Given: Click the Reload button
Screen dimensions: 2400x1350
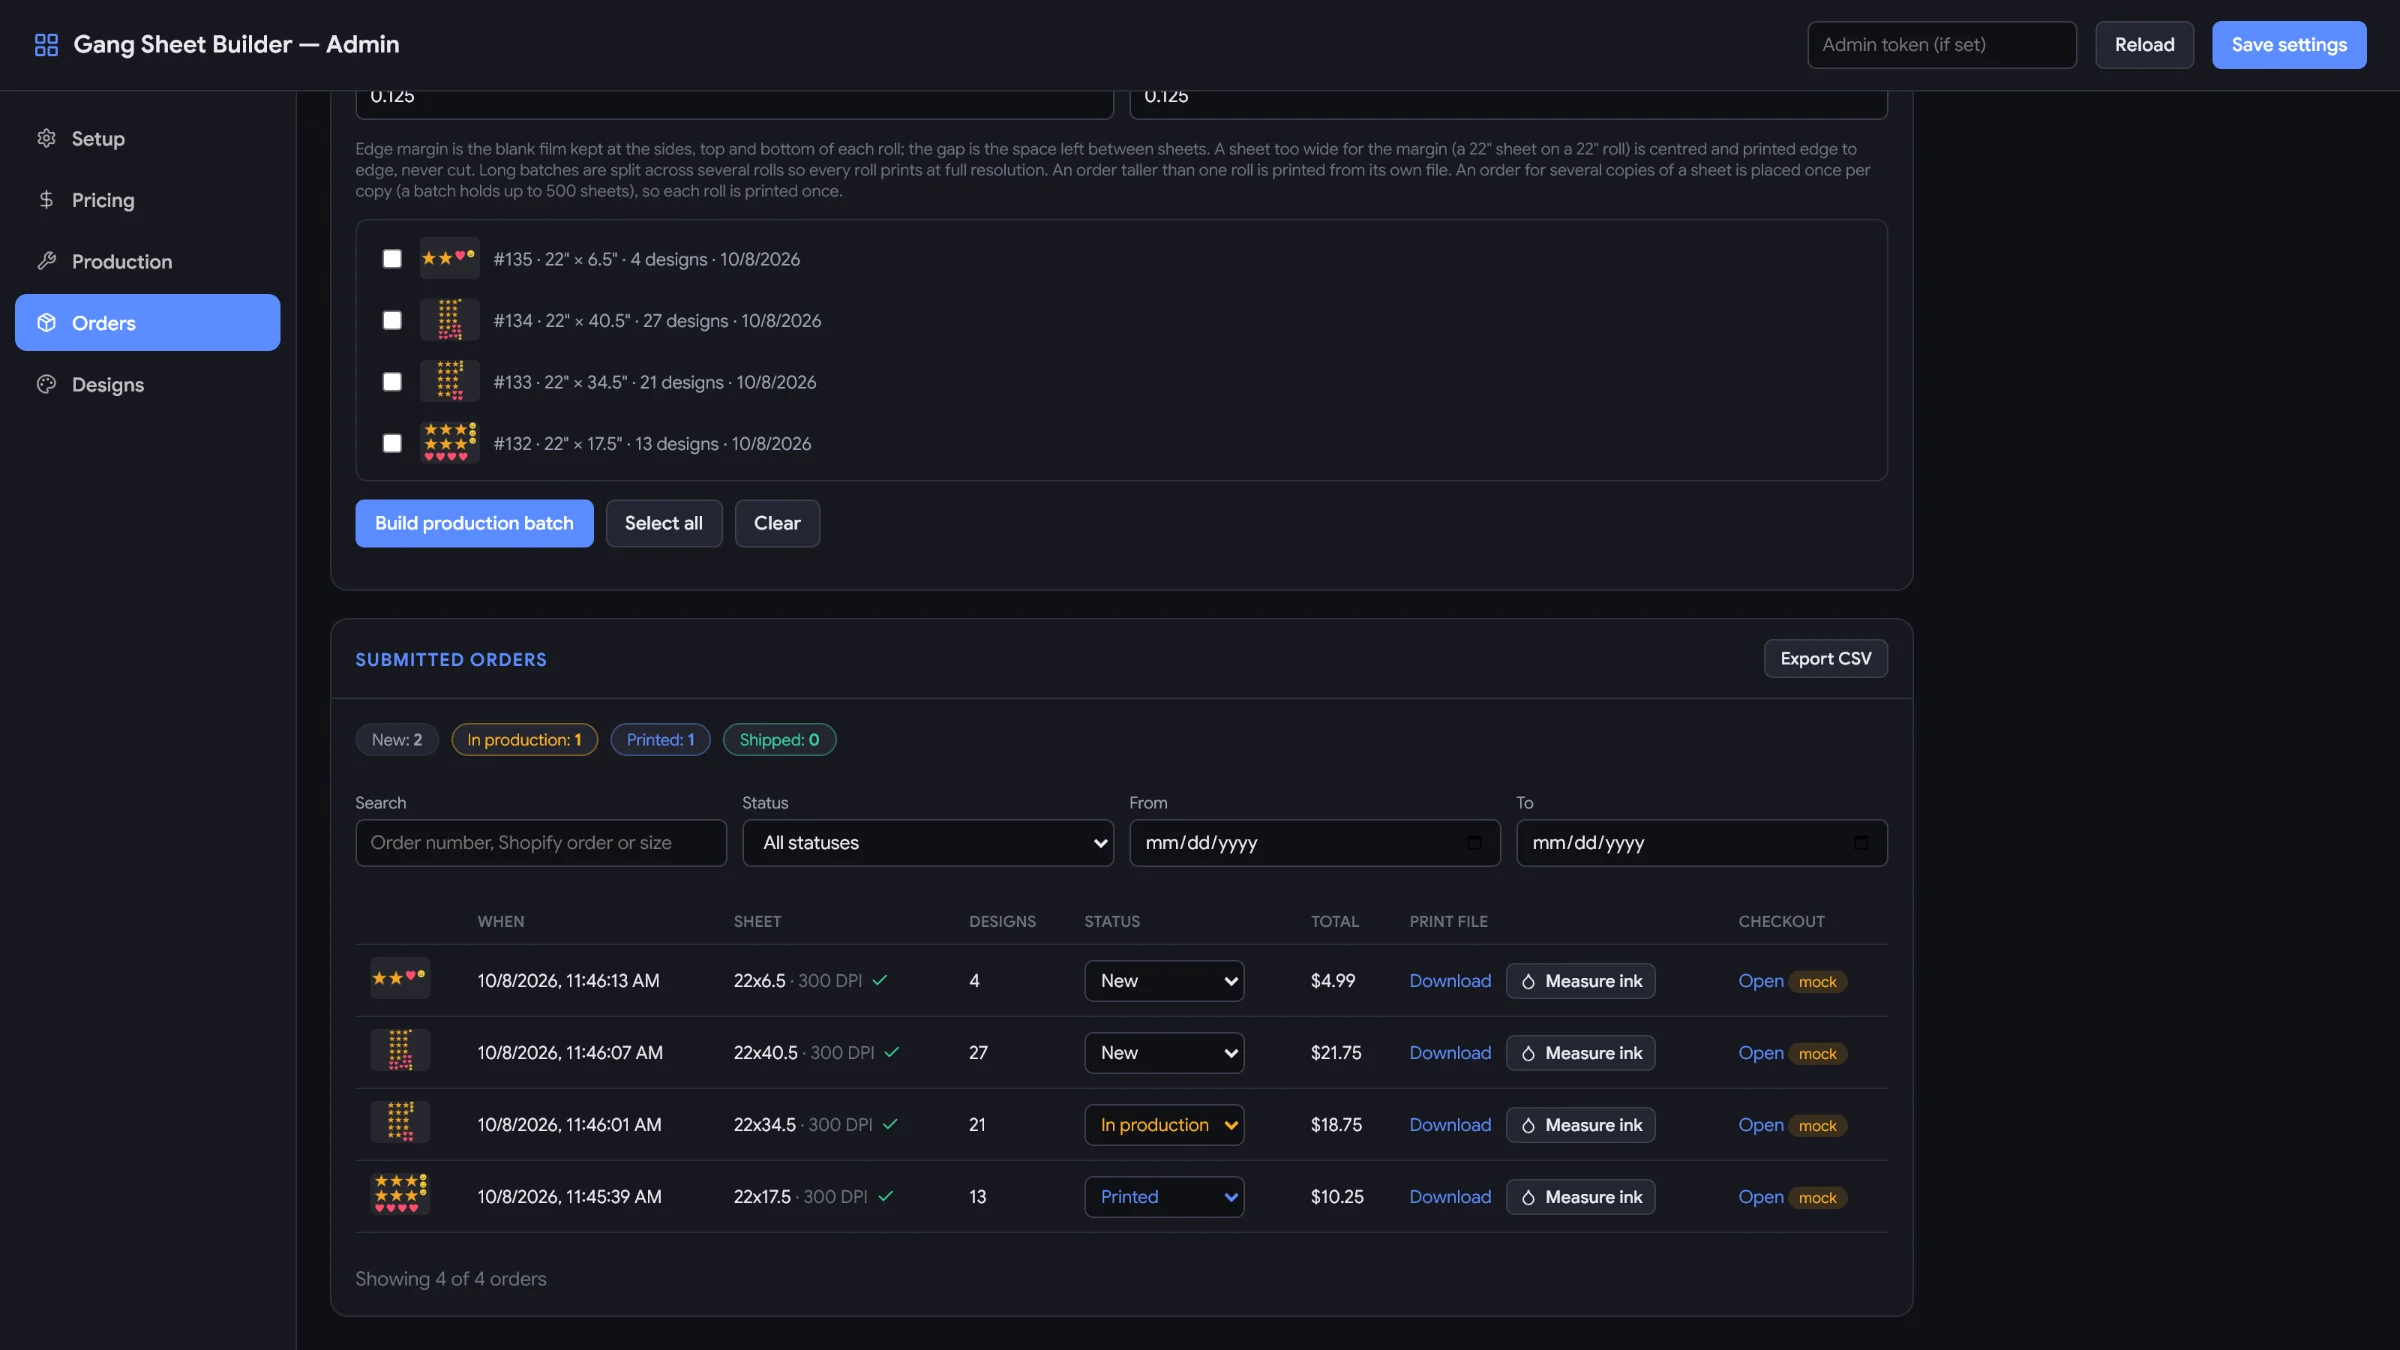Looking at the screenshot, I should [x=2145, y=45].
